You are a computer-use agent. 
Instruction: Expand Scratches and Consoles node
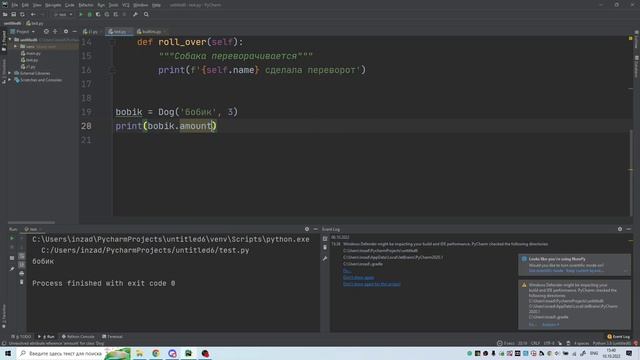pyautogui.click(x=10, y=80)
